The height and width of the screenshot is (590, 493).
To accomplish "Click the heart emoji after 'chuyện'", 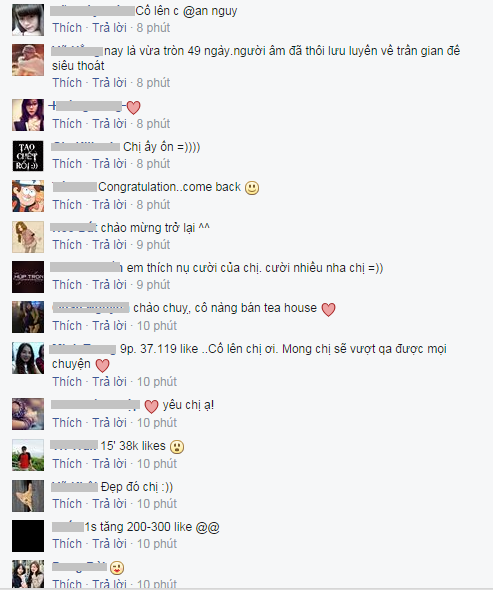I will coord(102,365).
